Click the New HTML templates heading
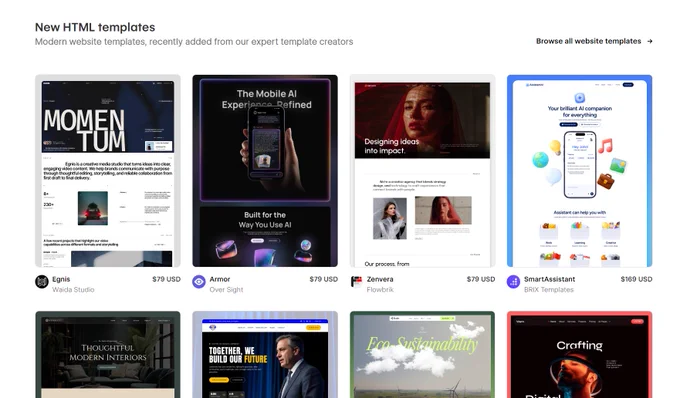The height and width of the screenshot is (398, 680). [95, 27]
